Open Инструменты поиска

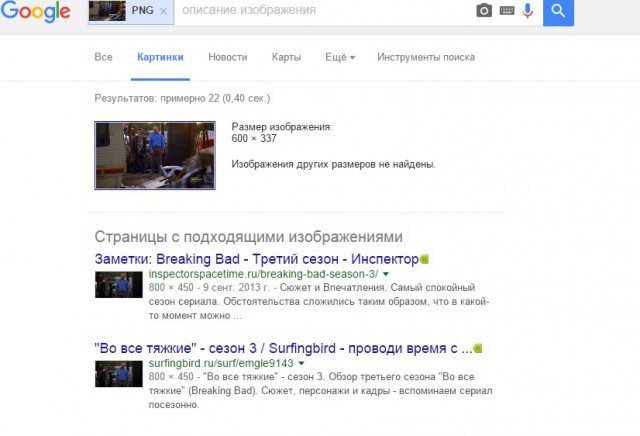[426, 57]
